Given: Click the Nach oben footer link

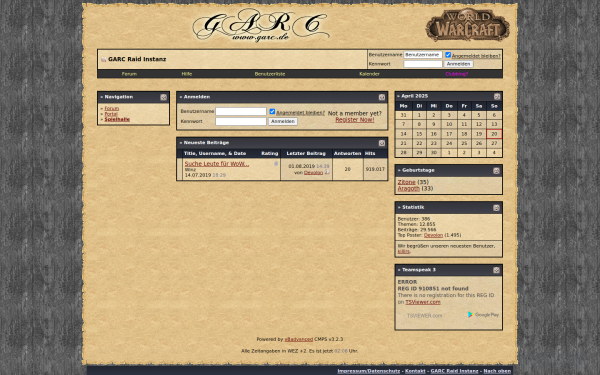Looking at the screenshot, I should tap(497, 371).
